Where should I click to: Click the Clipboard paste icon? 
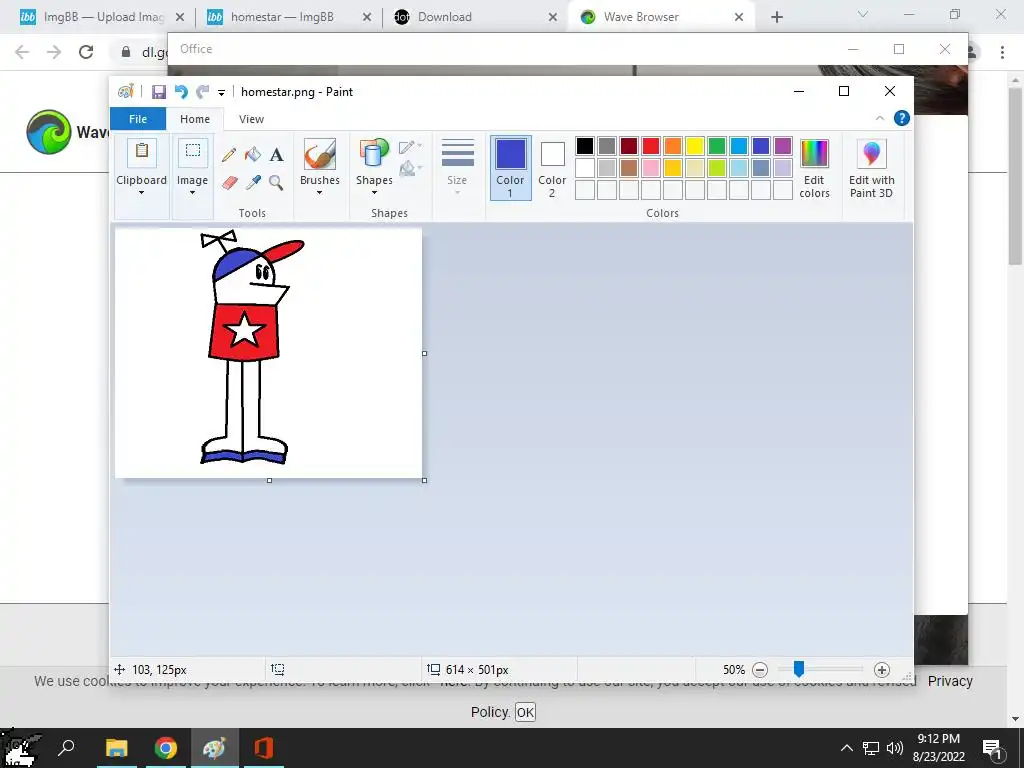point(142,152)
